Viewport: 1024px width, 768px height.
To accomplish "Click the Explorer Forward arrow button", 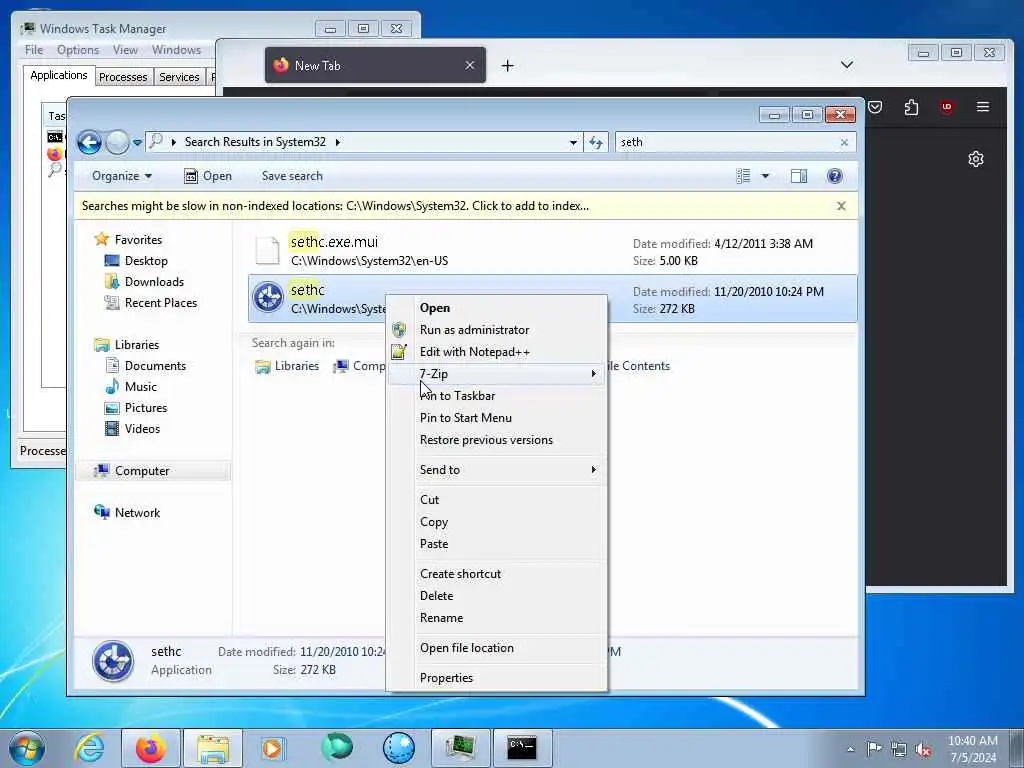I will coord(118,142).
